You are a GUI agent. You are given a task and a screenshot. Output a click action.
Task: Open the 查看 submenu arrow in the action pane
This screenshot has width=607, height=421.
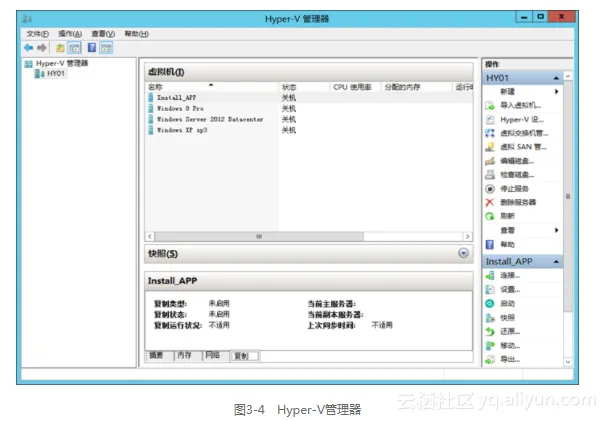coord(556,230)
